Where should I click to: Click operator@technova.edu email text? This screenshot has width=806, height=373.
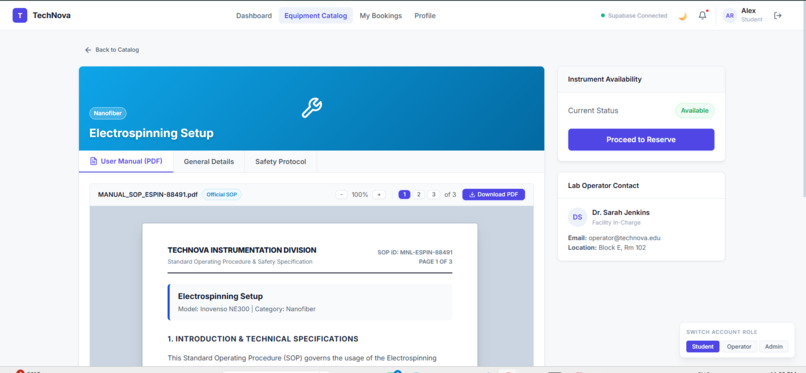625,238
